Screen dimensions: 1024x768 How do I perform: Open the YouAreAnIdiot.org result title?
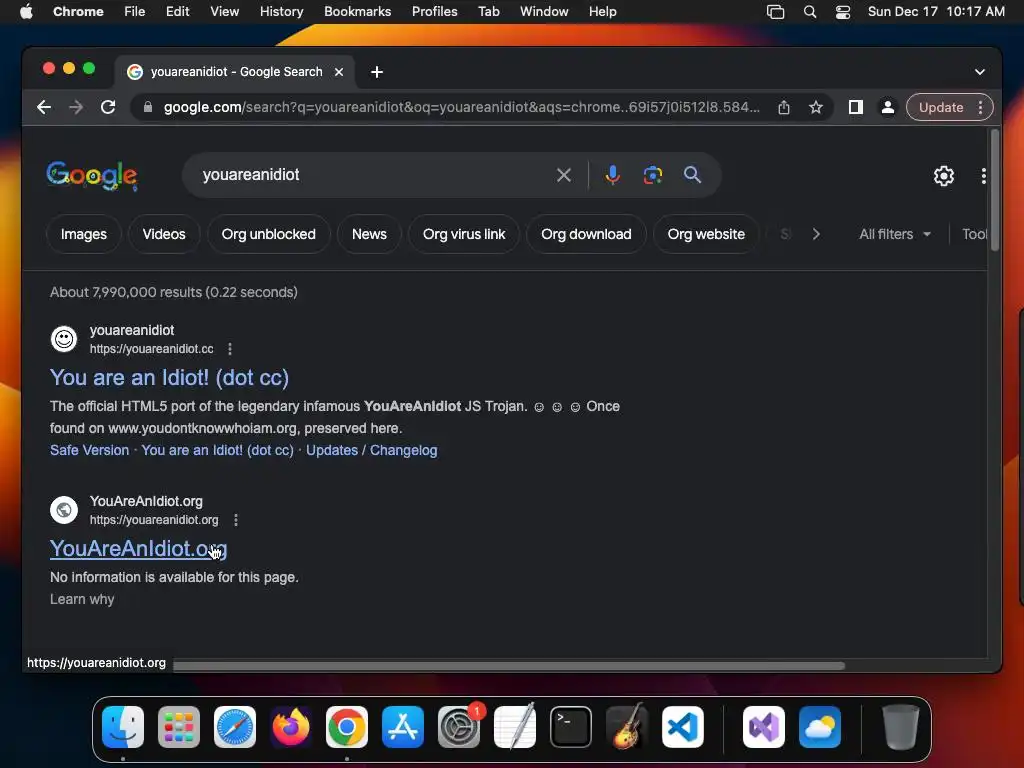click(138, 549)
